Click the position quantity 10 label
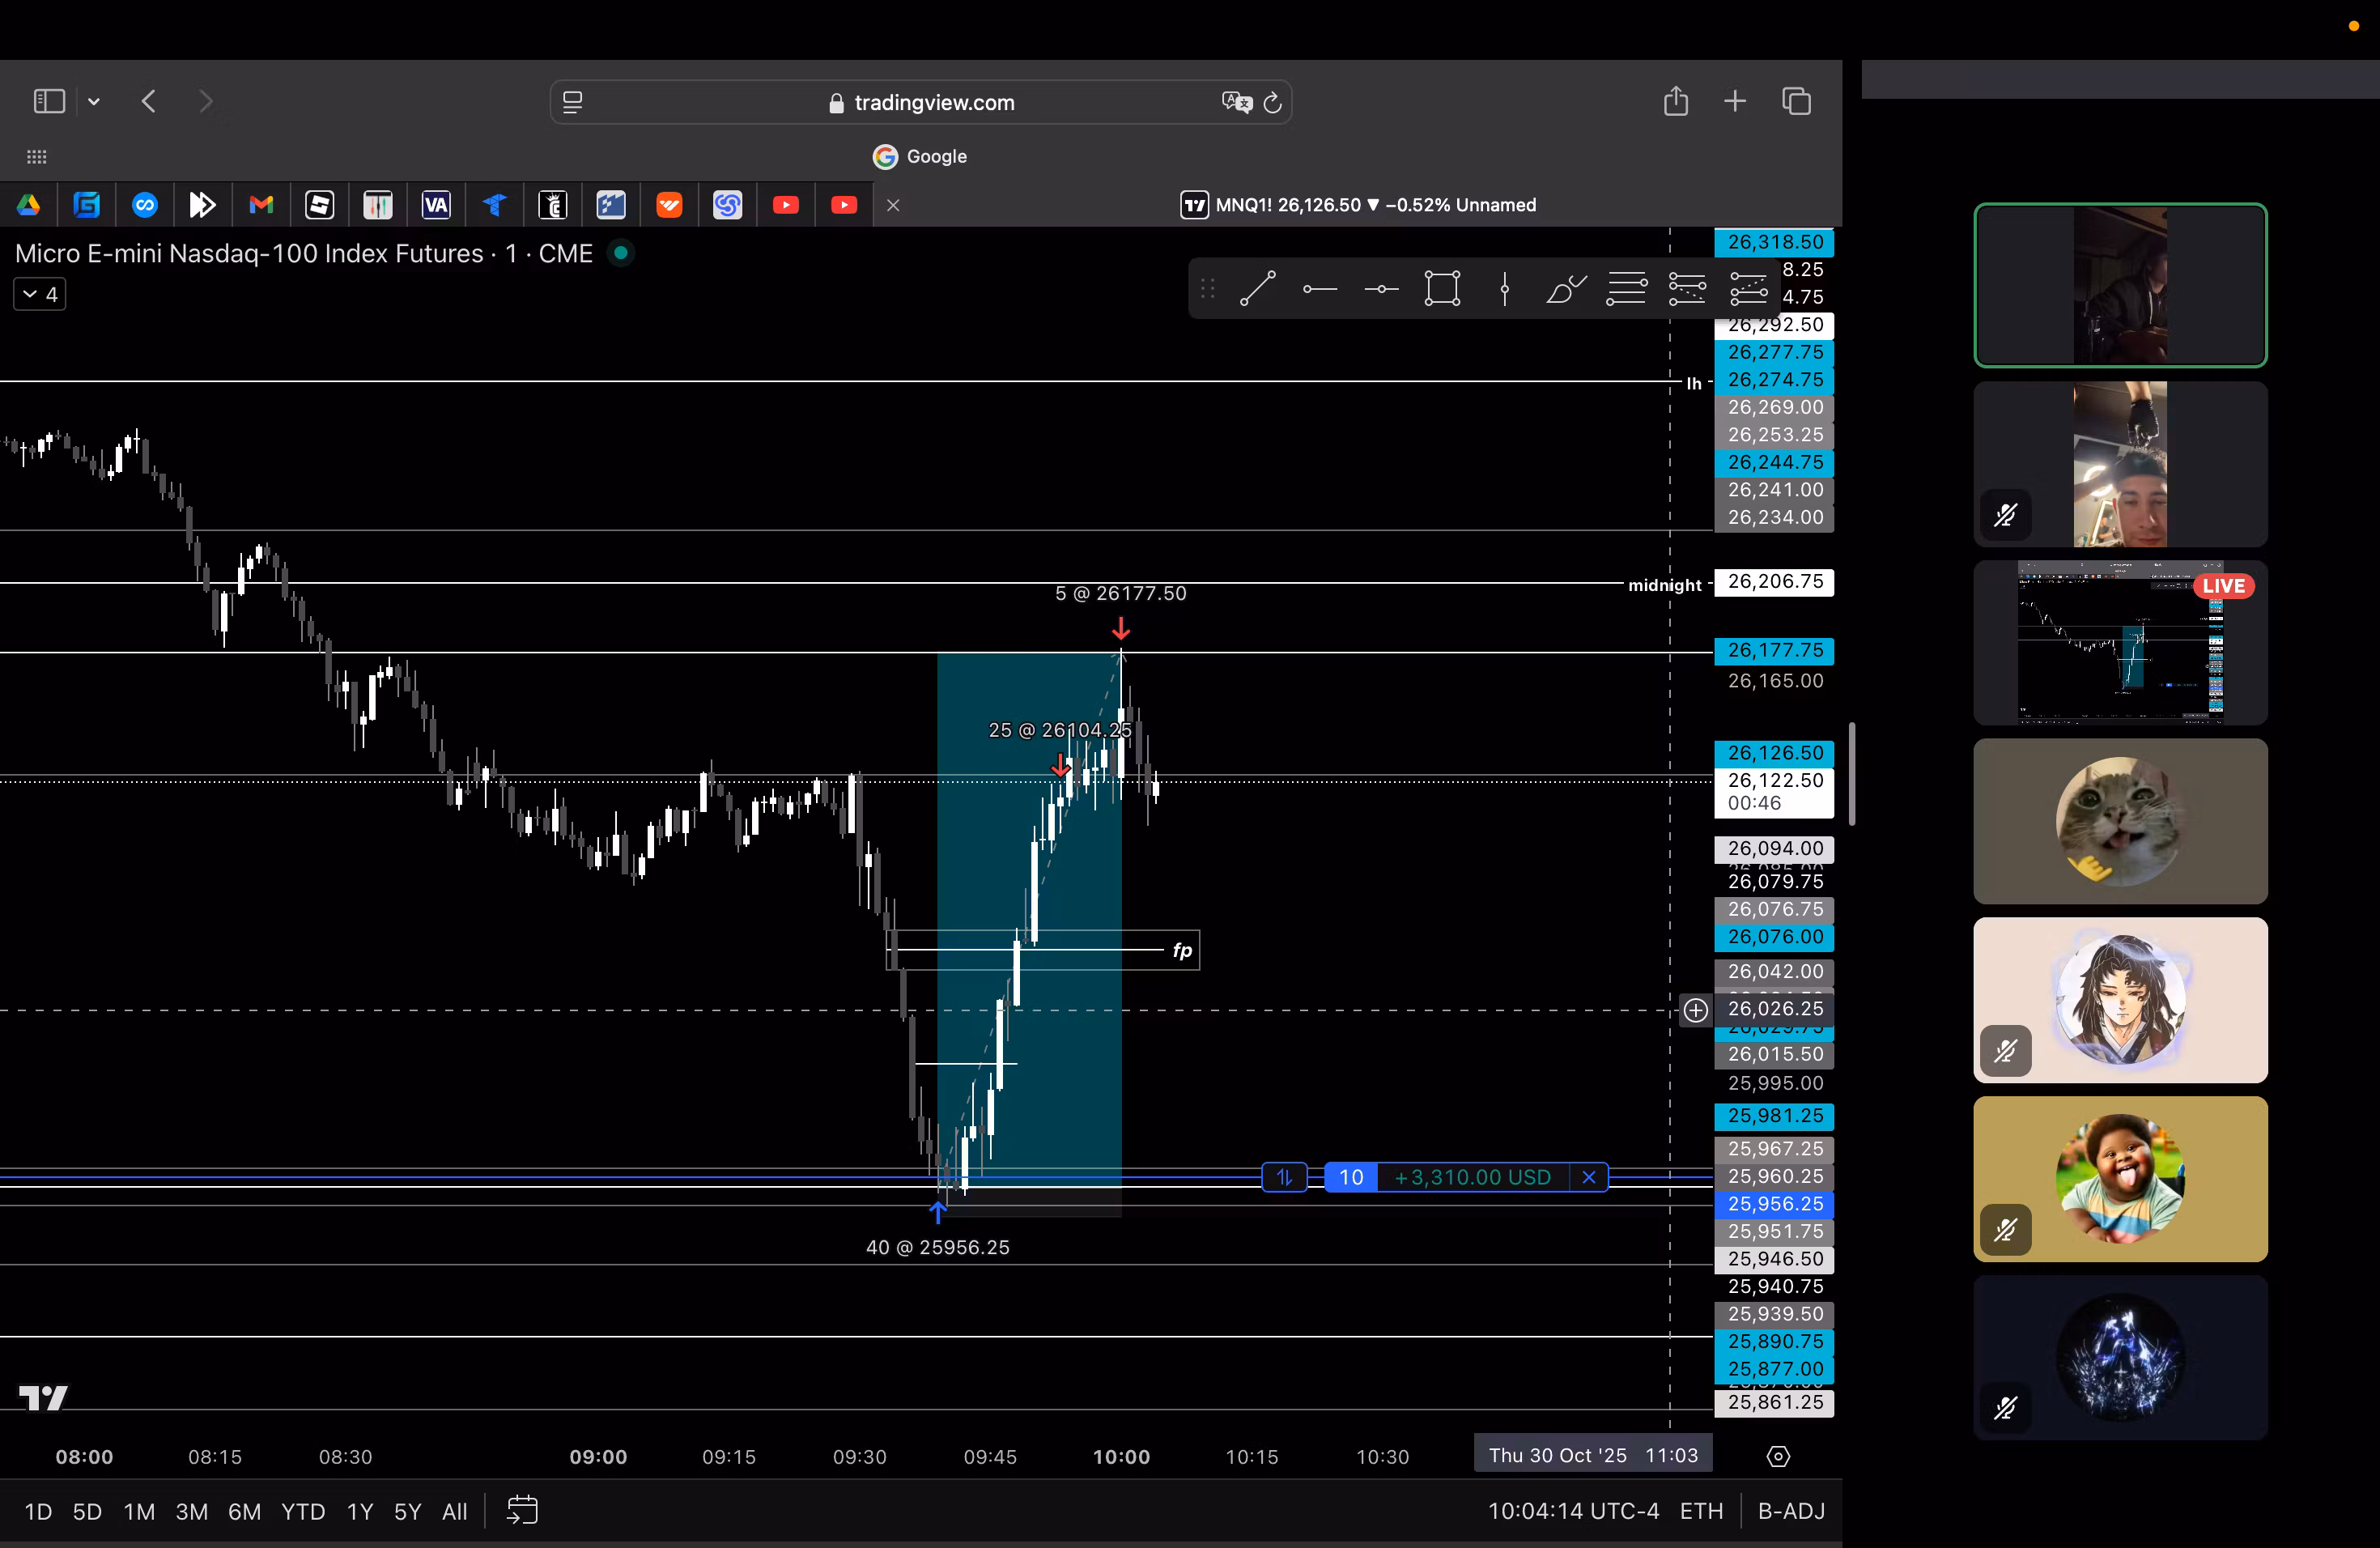The width and height of the screenshot is (2380, 1548). (1351, 1177)
